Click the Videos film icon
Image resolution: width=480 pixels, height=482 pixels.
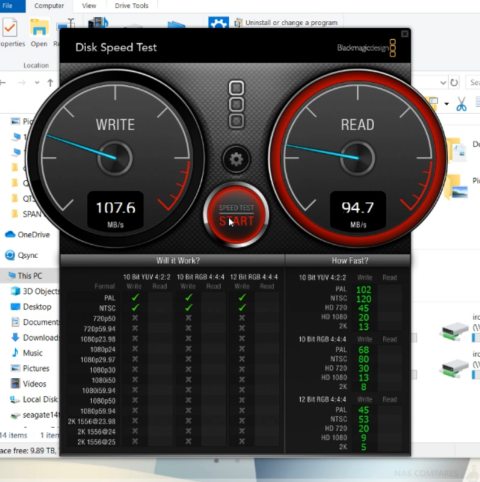click(15, 383)
